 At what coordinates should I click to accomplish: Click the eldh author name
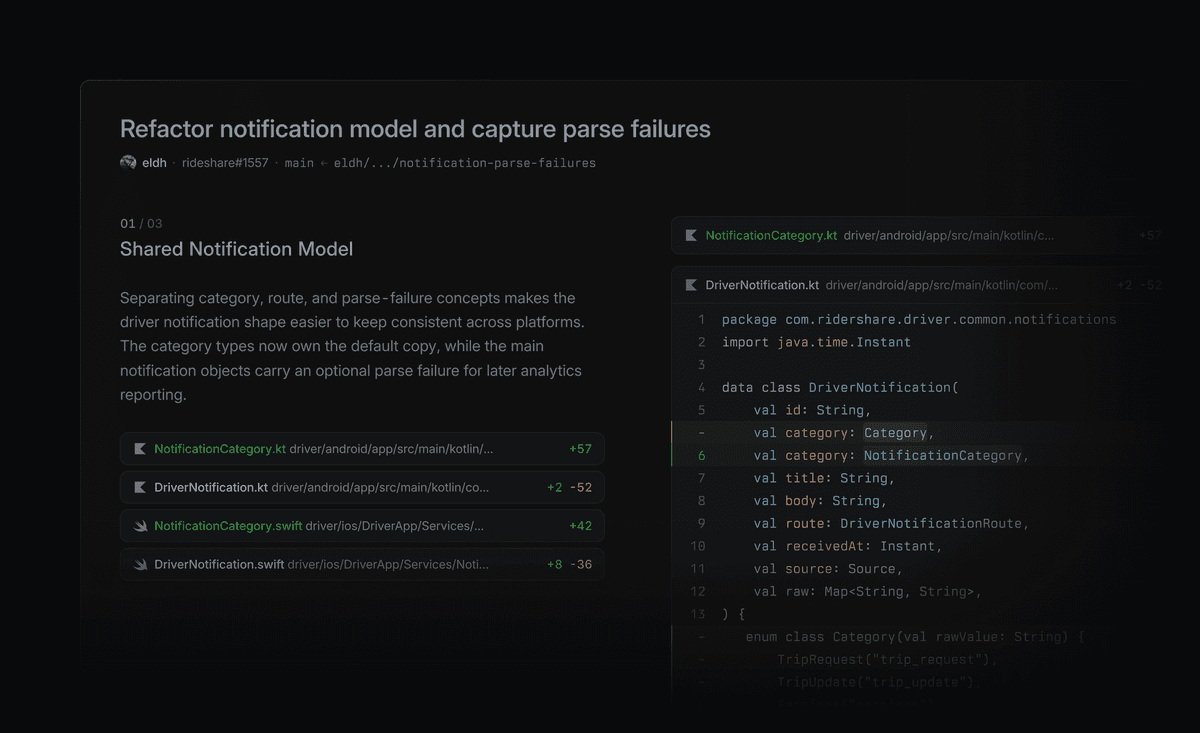pyautogui.click(x=154, y=162)
